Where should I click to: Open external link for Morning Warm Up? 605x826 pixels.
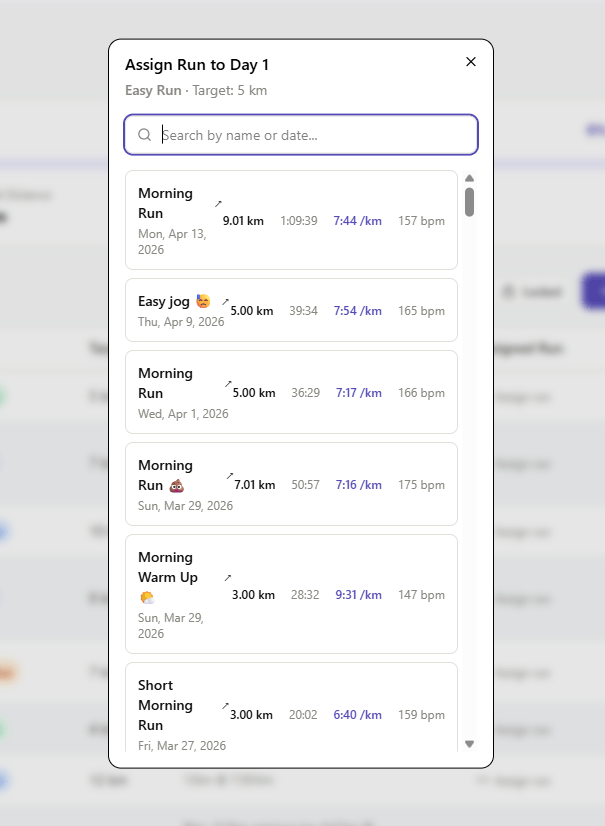(x=228, y=578)
